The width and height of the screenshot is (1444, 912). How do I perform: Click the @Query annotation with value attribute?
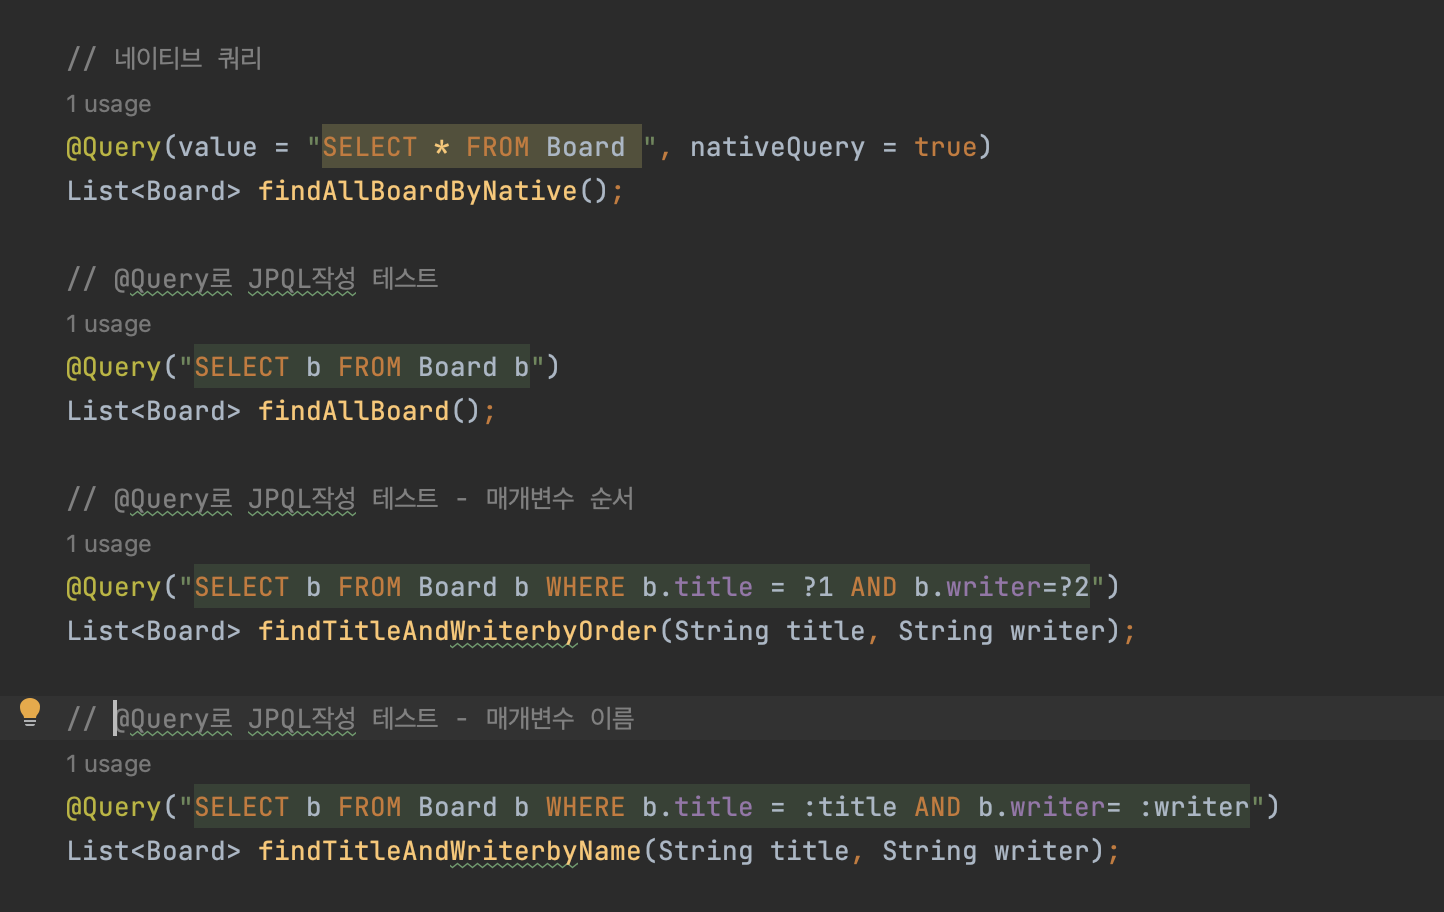(113, 147)
